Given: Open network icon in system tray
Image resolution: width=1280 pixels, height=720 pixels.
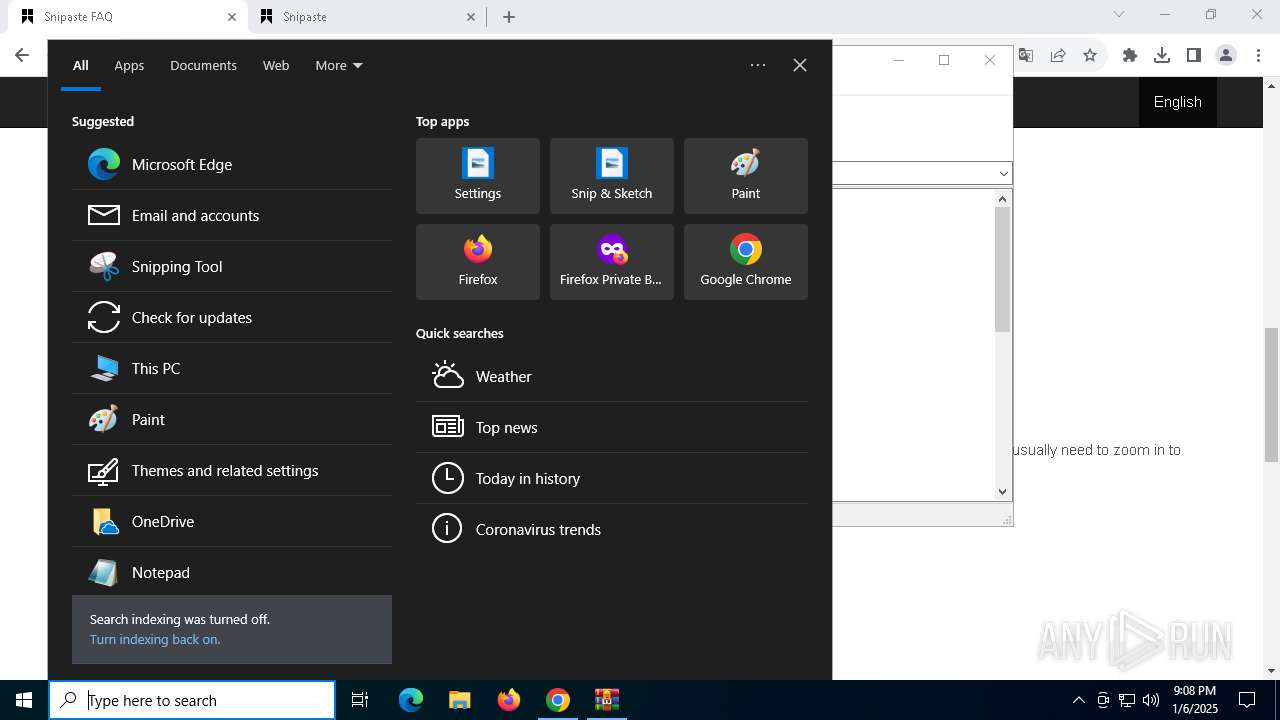Looking at the screenshot, I should (1127, 700).
